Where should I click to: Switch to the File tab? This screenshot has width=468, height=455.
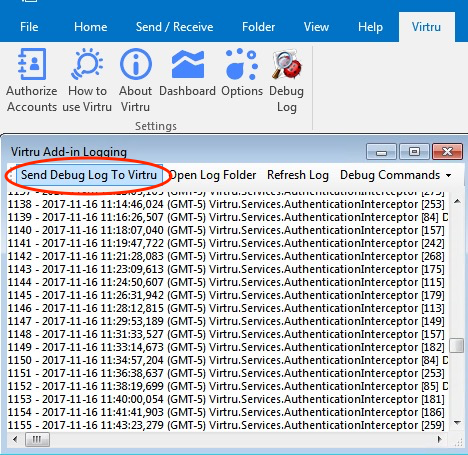click(x=29, y=27)
